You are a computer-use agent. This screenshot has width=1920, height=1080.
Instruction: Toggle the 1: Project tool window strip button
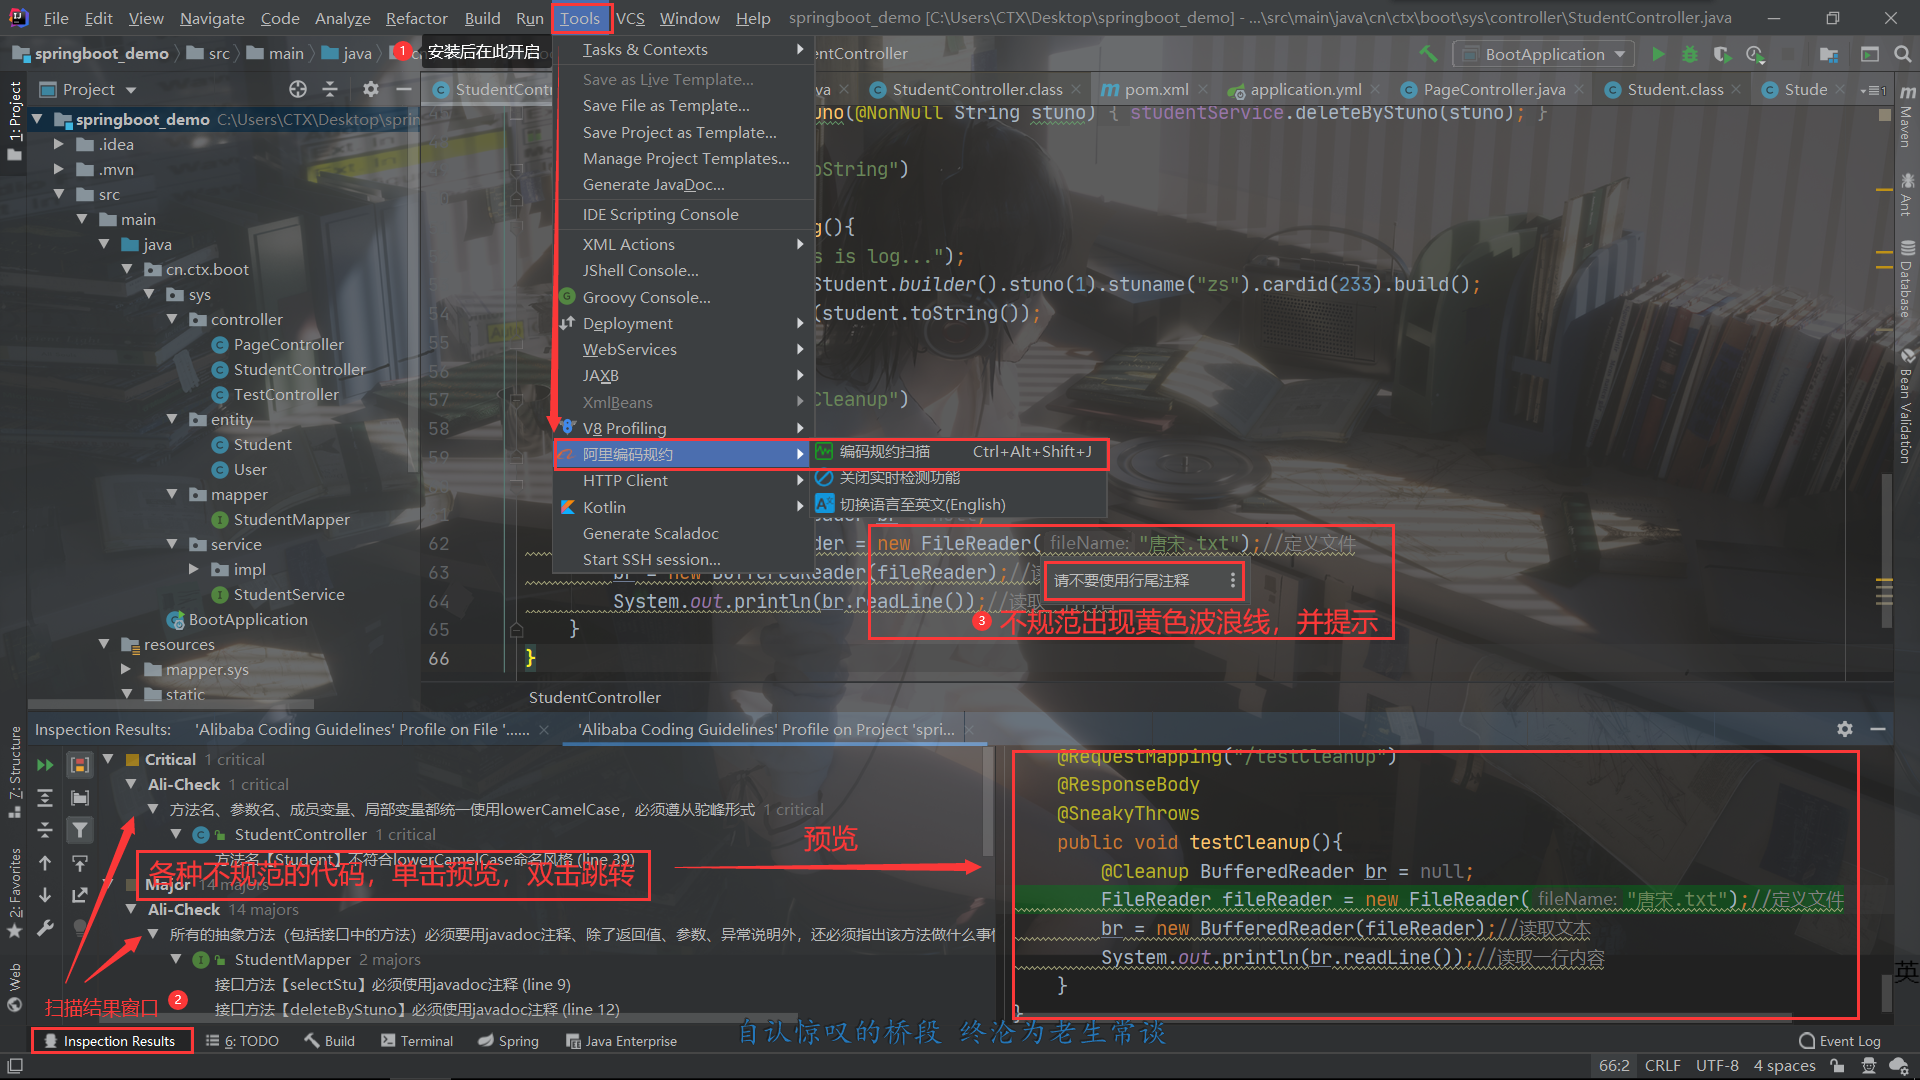[14, 120]
